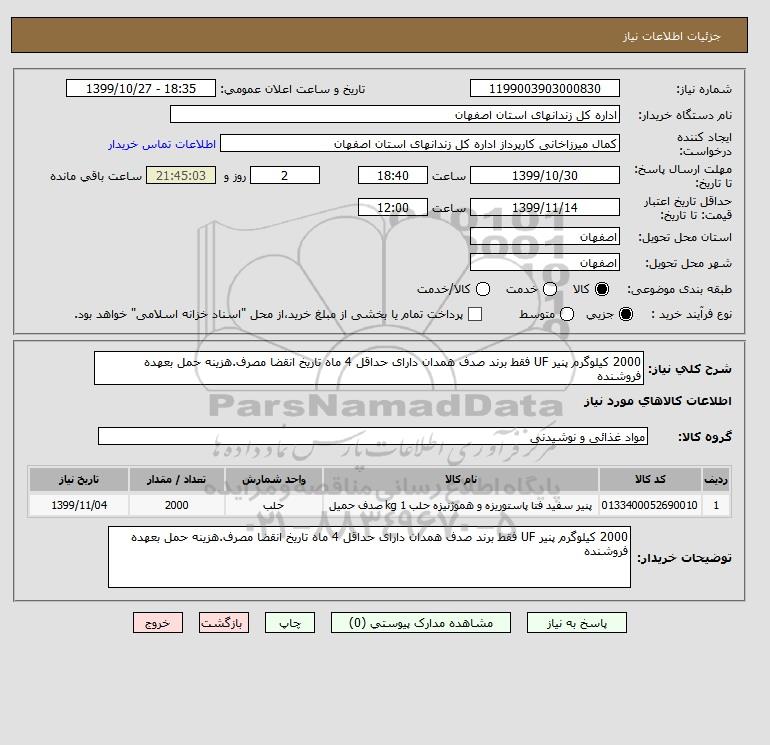The height and width of the screenshot is (745, 770).
Task: Click the delivery province field اصفهان
Action: pyautogui.click(x=545, y=237)
